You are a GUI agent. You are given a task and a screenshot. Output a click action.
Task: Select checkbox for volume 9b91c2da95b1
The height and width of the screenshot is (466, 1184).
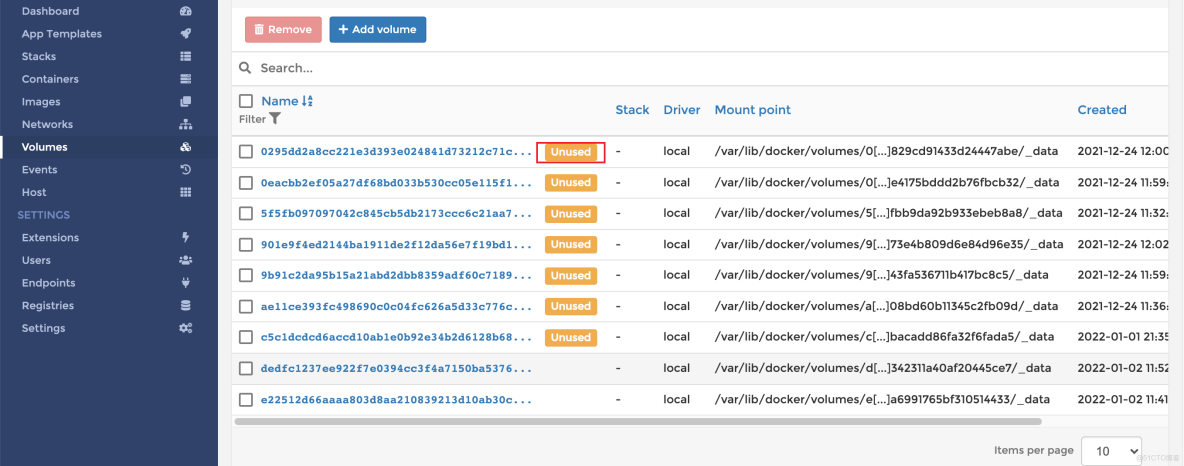(x=246, y=276)
